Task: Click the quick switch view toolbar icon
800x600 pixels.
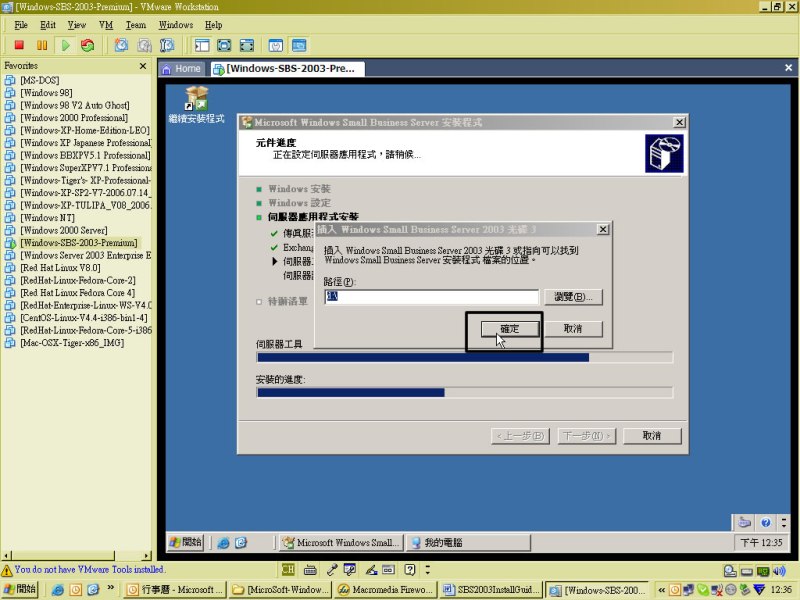Action: coord(247,45)
